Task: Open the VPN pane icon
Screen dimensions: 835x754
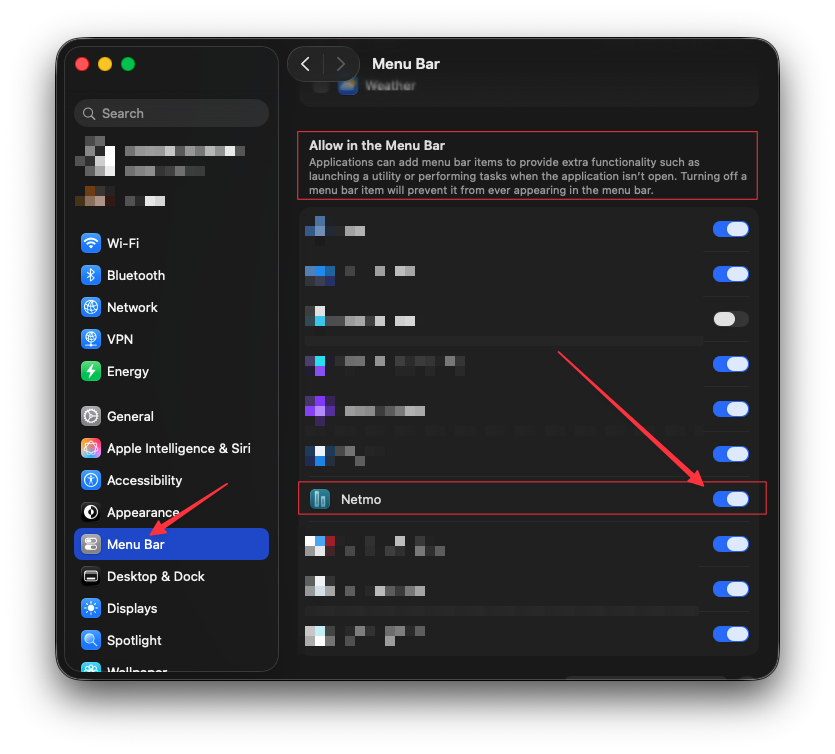Action: click(x=91, y=339)
